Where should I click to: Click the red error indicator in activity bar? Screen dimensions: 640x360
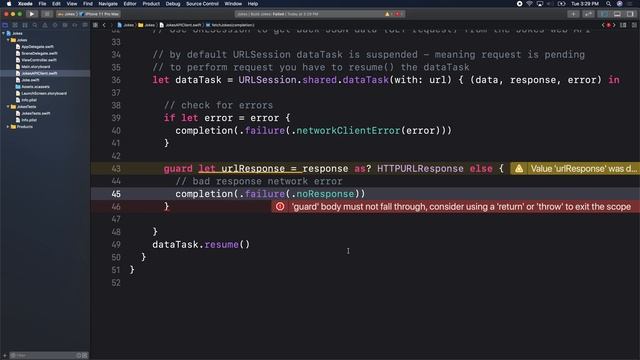click(398, 14)
